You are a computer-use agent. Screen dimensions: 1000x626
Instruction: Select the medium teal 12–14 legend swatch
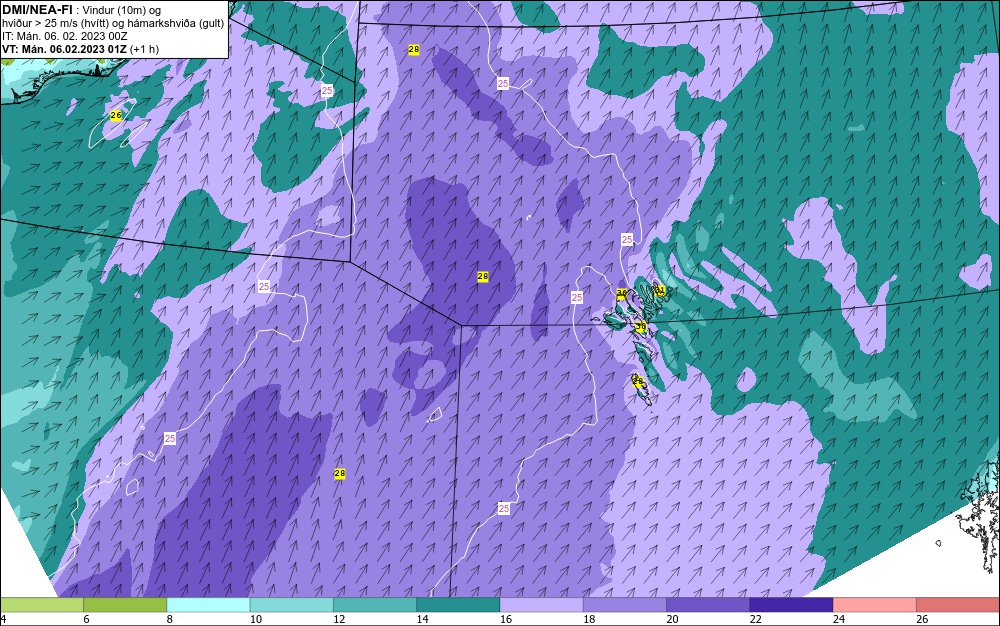click(374, 605)
